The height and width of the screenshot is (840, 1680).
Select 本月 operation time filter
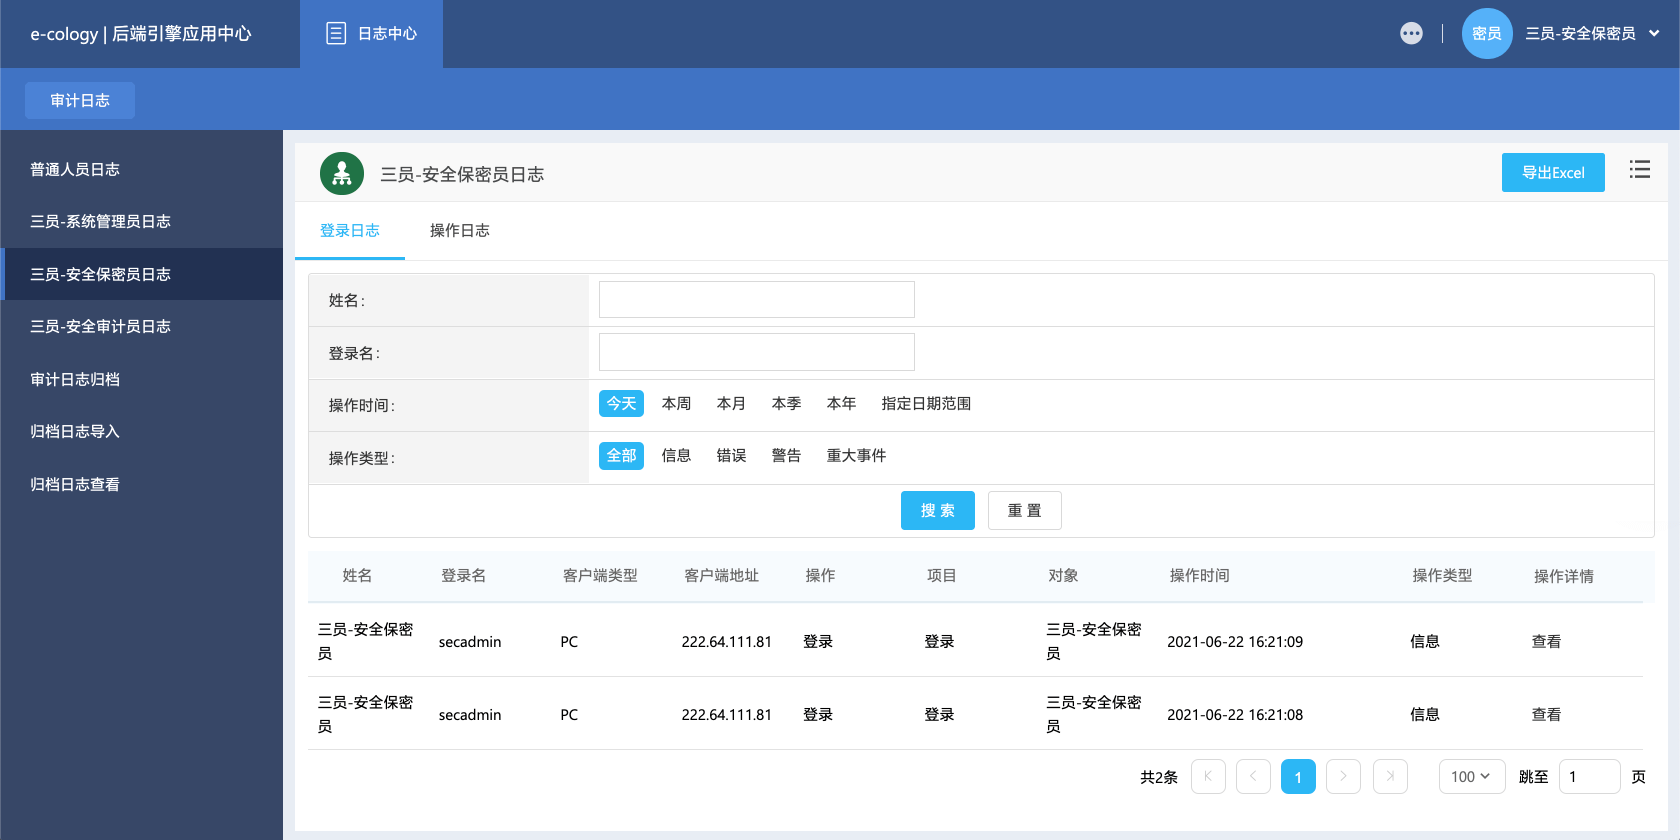tap(731, 403)
